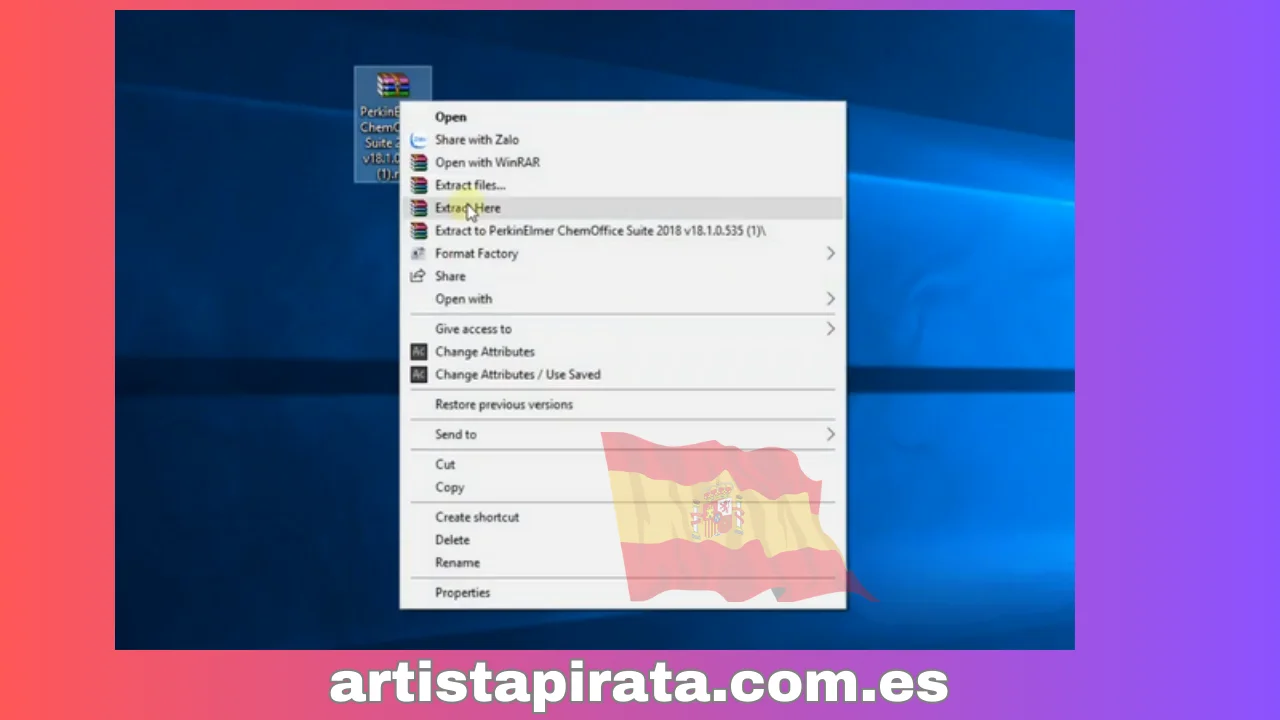Click the AC icon beside Change Attributes / Use Saved

[419, 375]
